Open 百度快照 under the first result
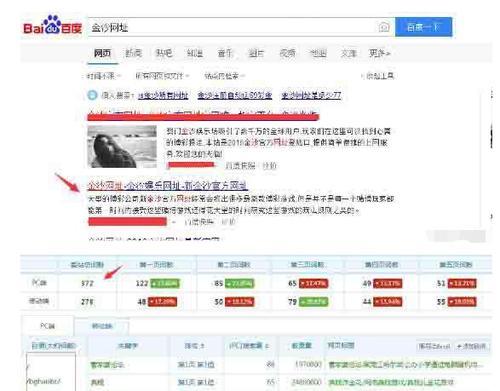500x391 pixels. coord(240,166)
